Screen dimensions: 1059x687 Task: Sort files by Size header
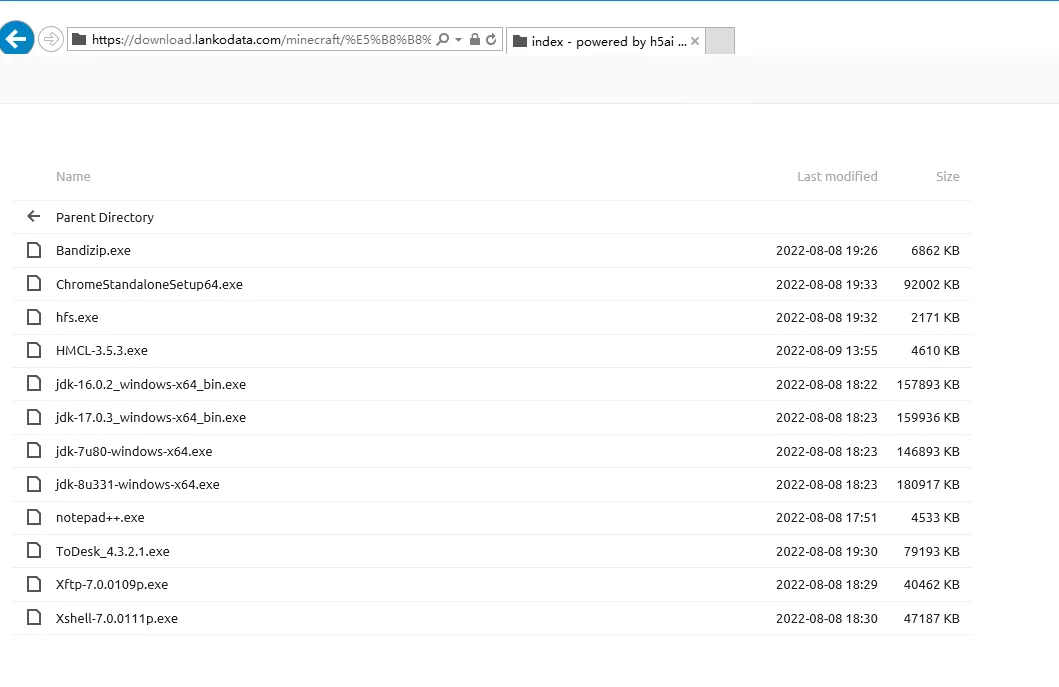[x=947, y=176]
